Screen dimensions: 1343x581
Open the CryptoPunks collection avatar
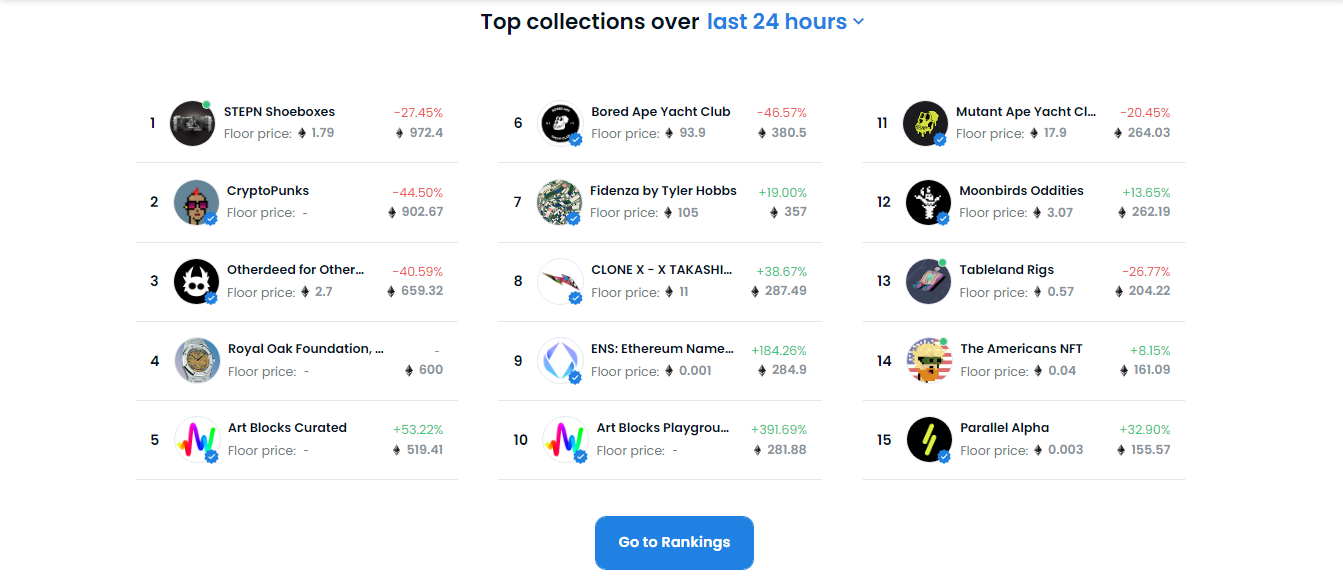(196, 202)
